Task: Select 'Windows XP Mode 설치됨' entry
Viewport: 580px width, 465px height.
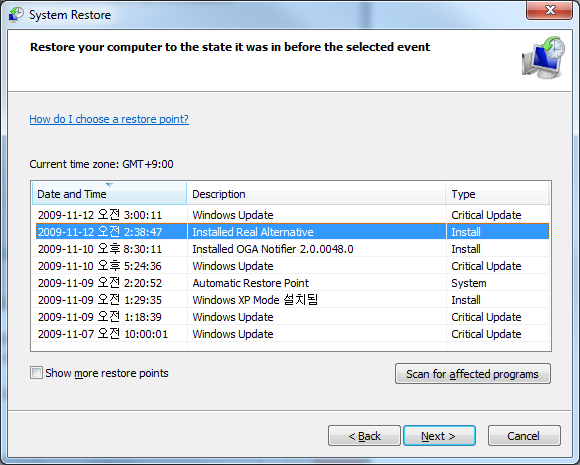Action: pyautogui.click(x=255, y=300)
